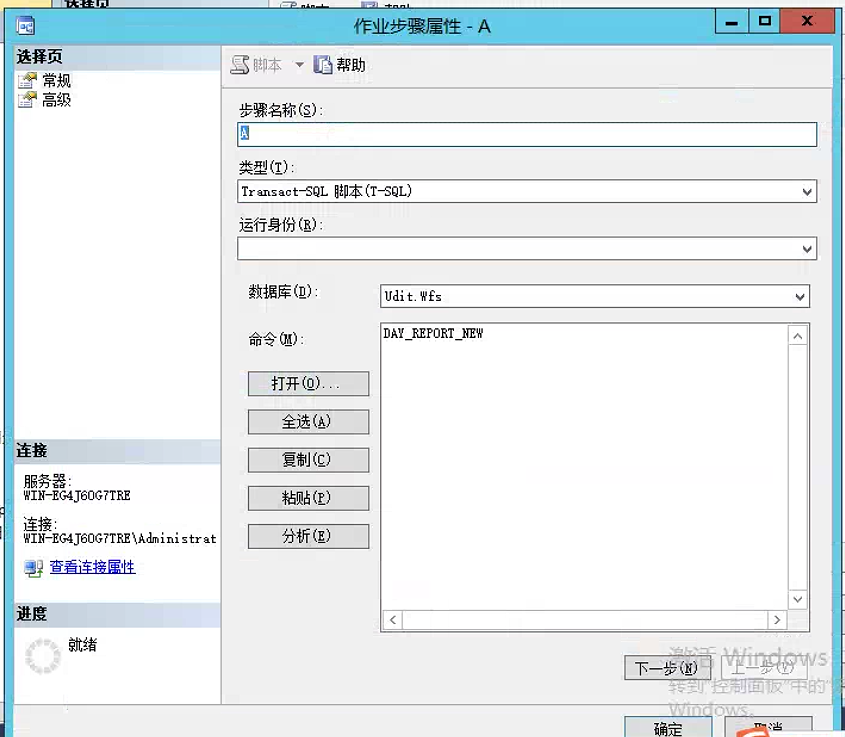Click the Parse (E) button
This screenshot has width=845, height=737.
pyautogui.click(x=308, y=536)
